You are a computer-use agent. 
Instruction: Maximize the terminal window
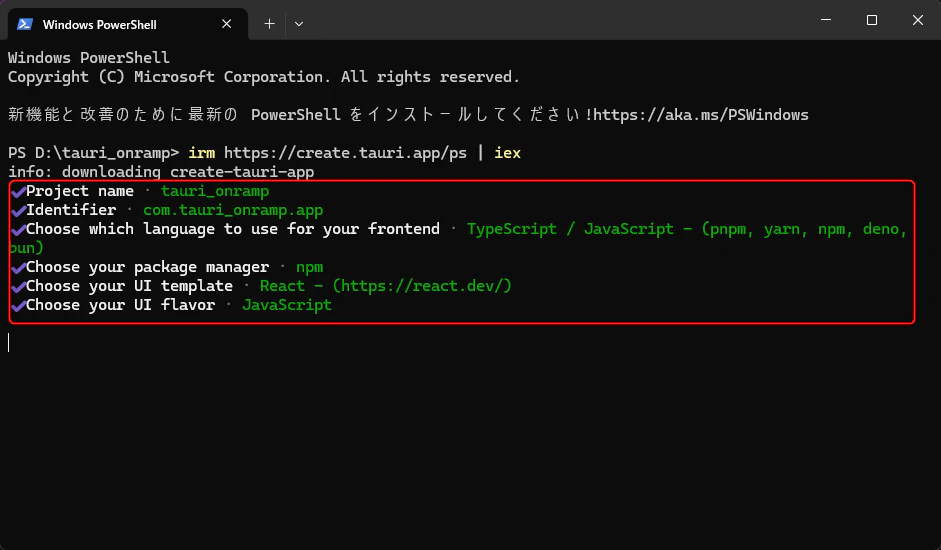tap(872, 20)
